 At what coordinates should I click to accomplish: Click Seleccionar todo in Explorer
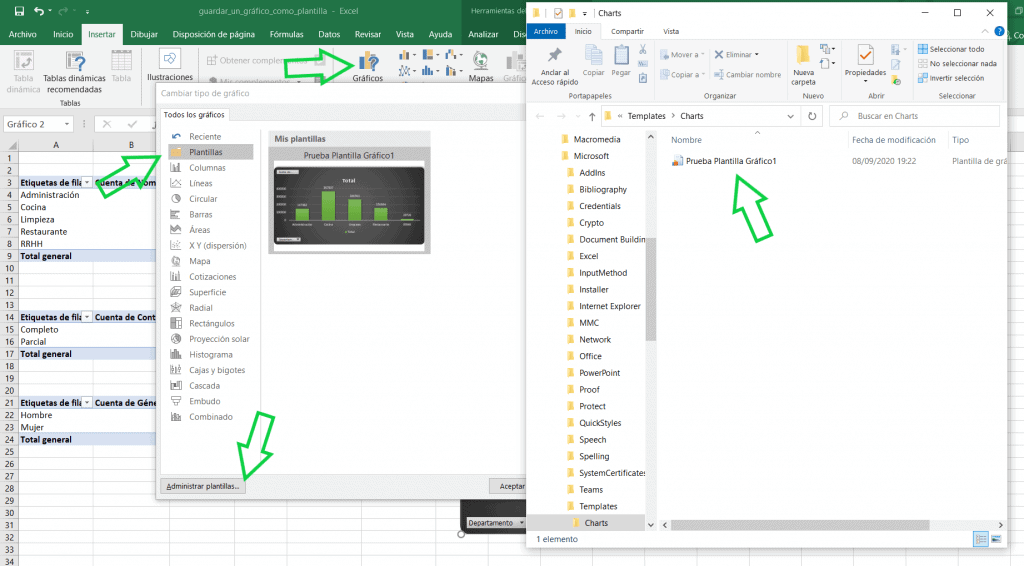click(951, 49)
